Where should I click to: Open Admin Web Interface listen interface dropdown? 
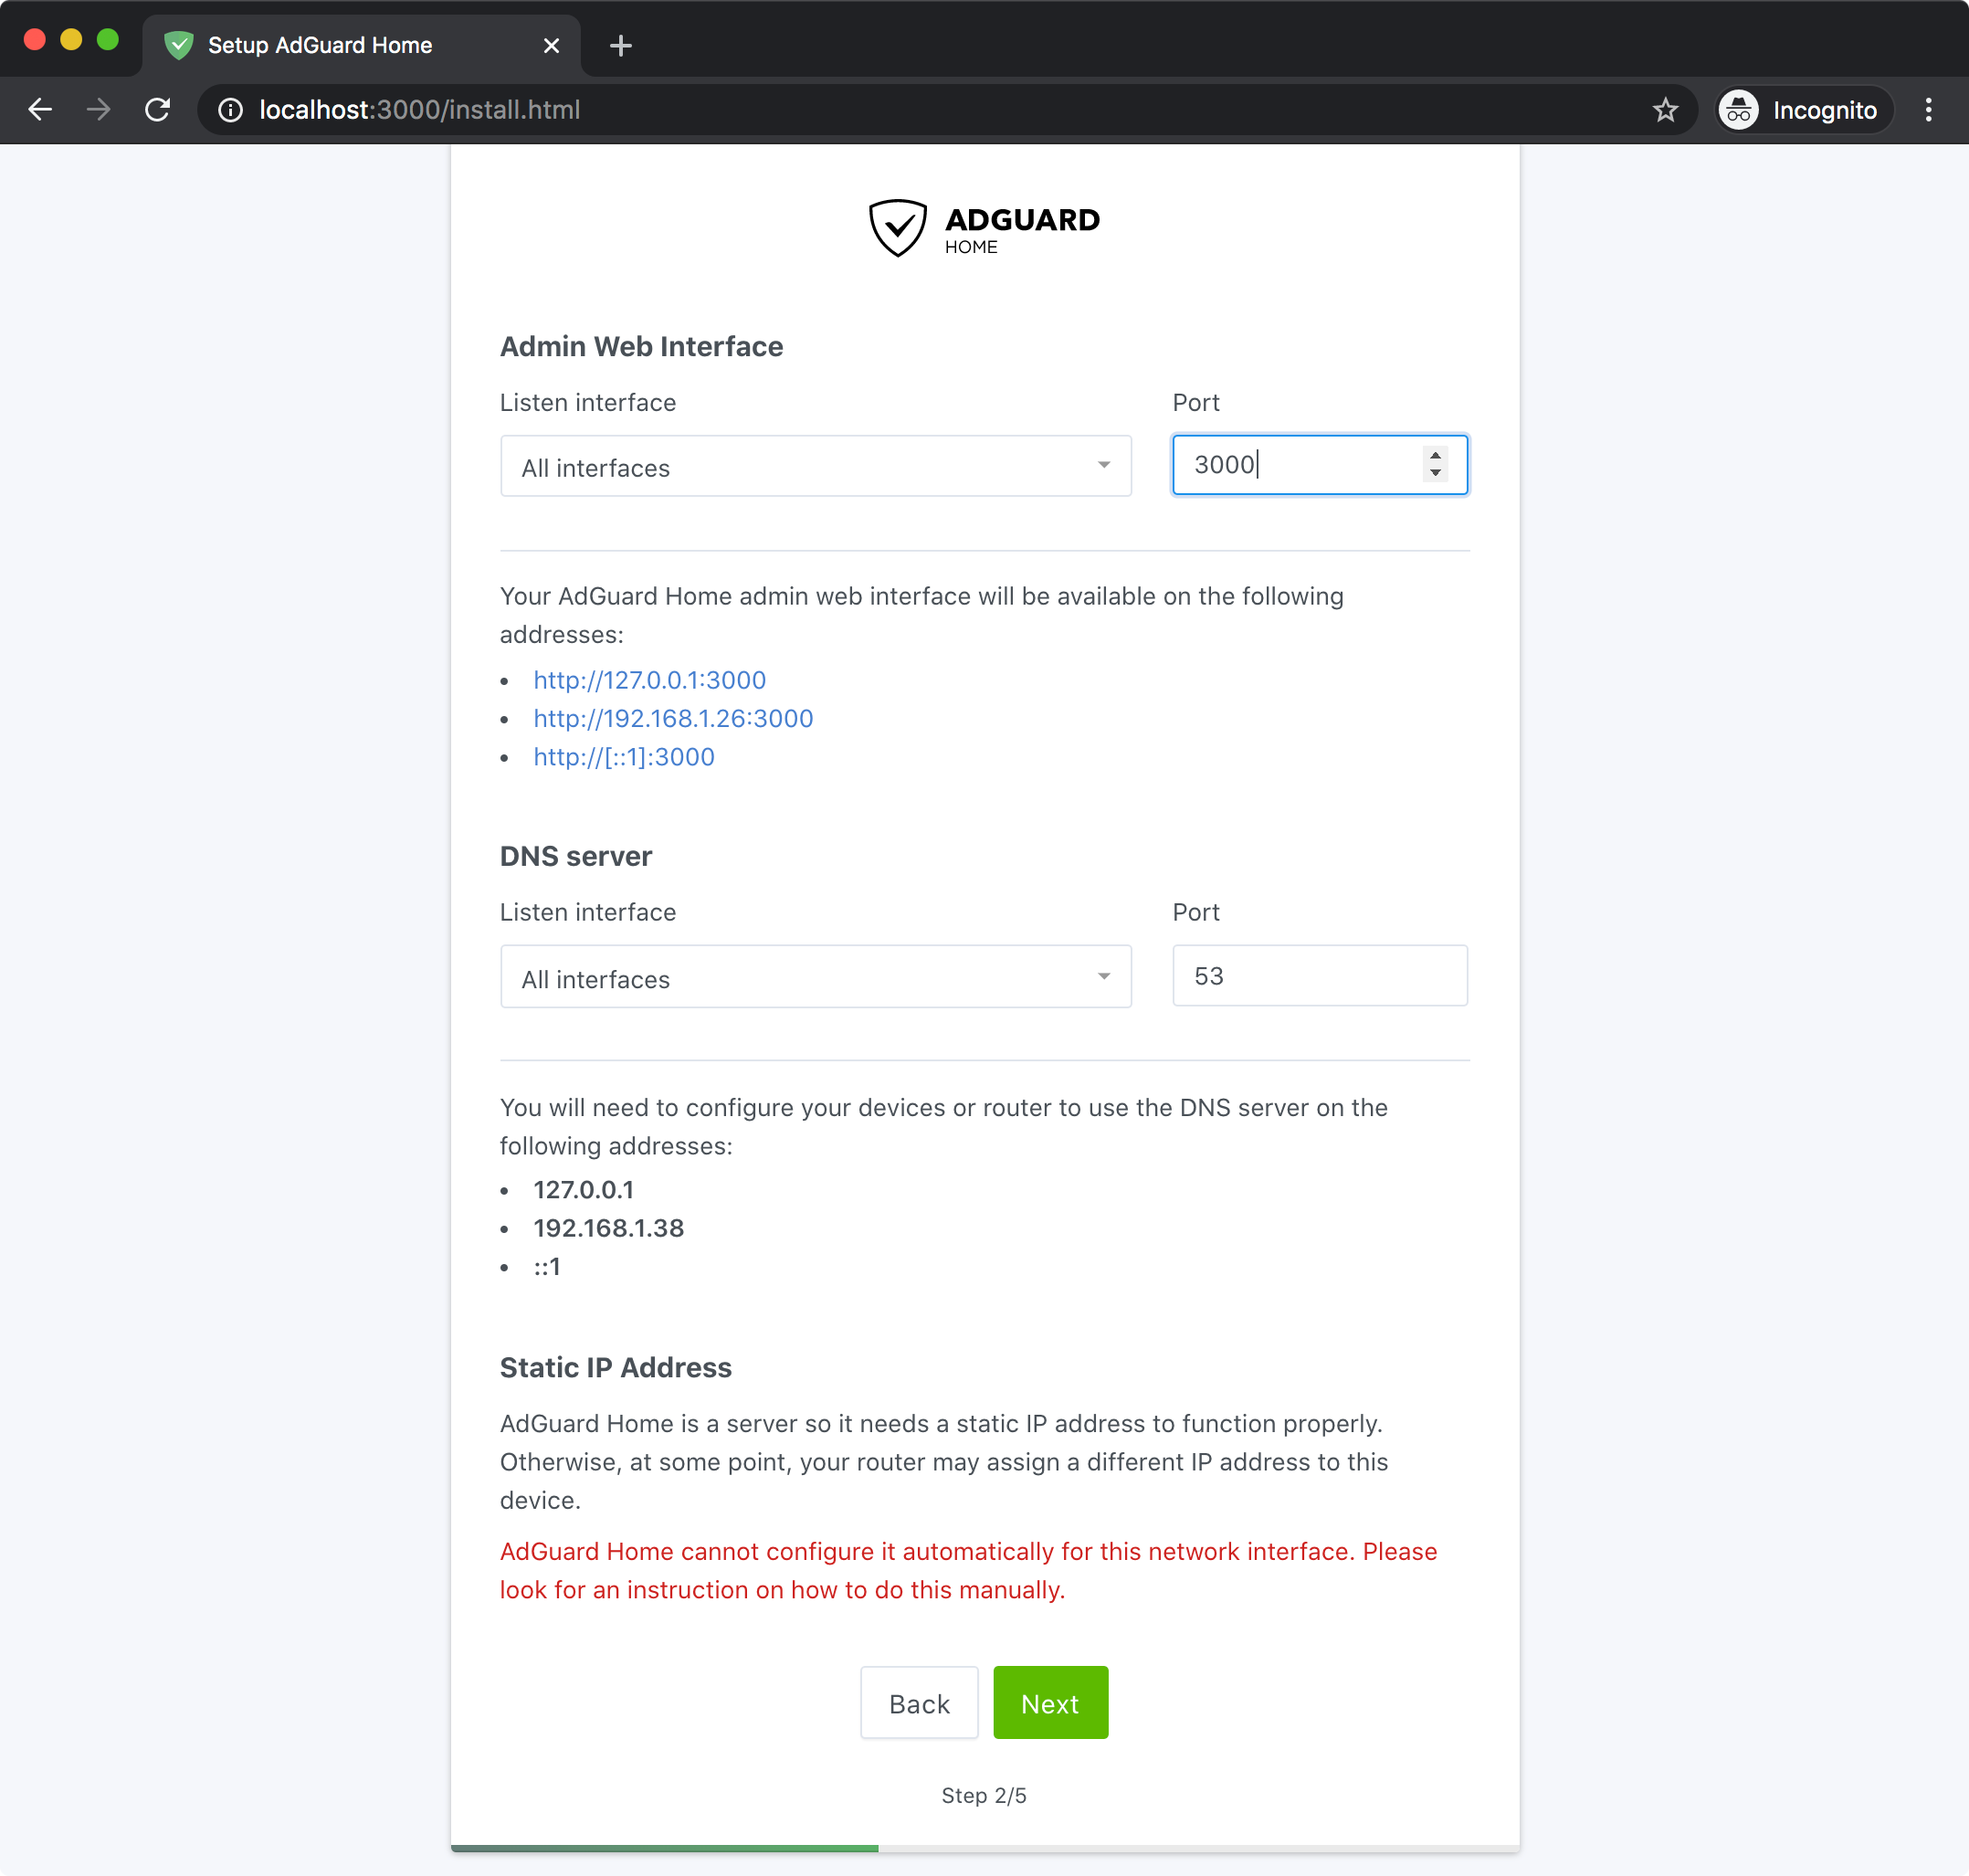point(816,466)
